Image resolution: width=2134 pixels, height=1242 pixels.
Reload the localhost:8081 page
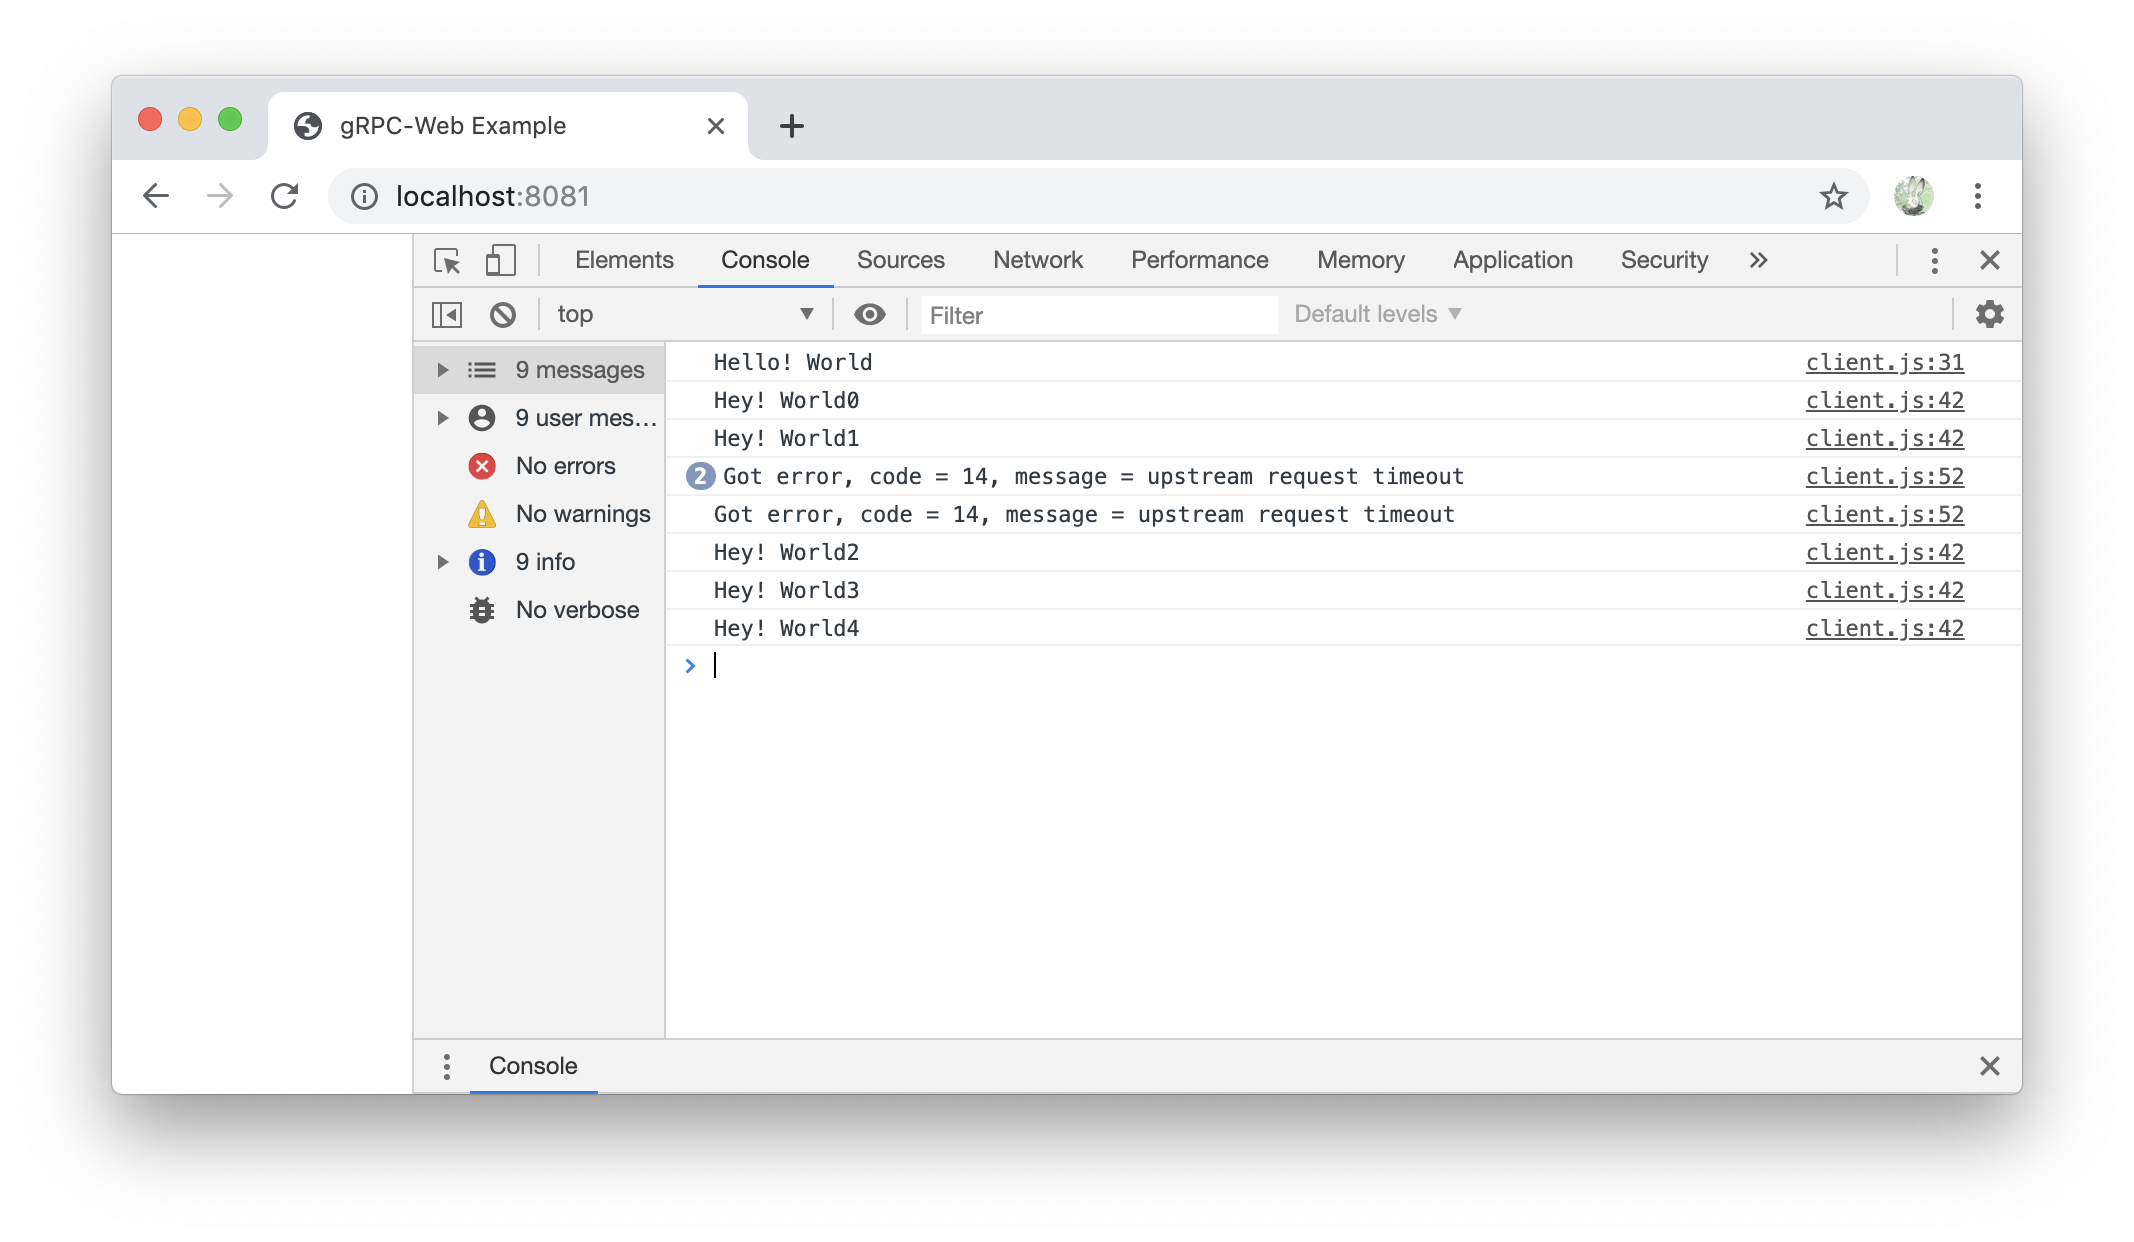pyautogui.click(x=285, y=196)
